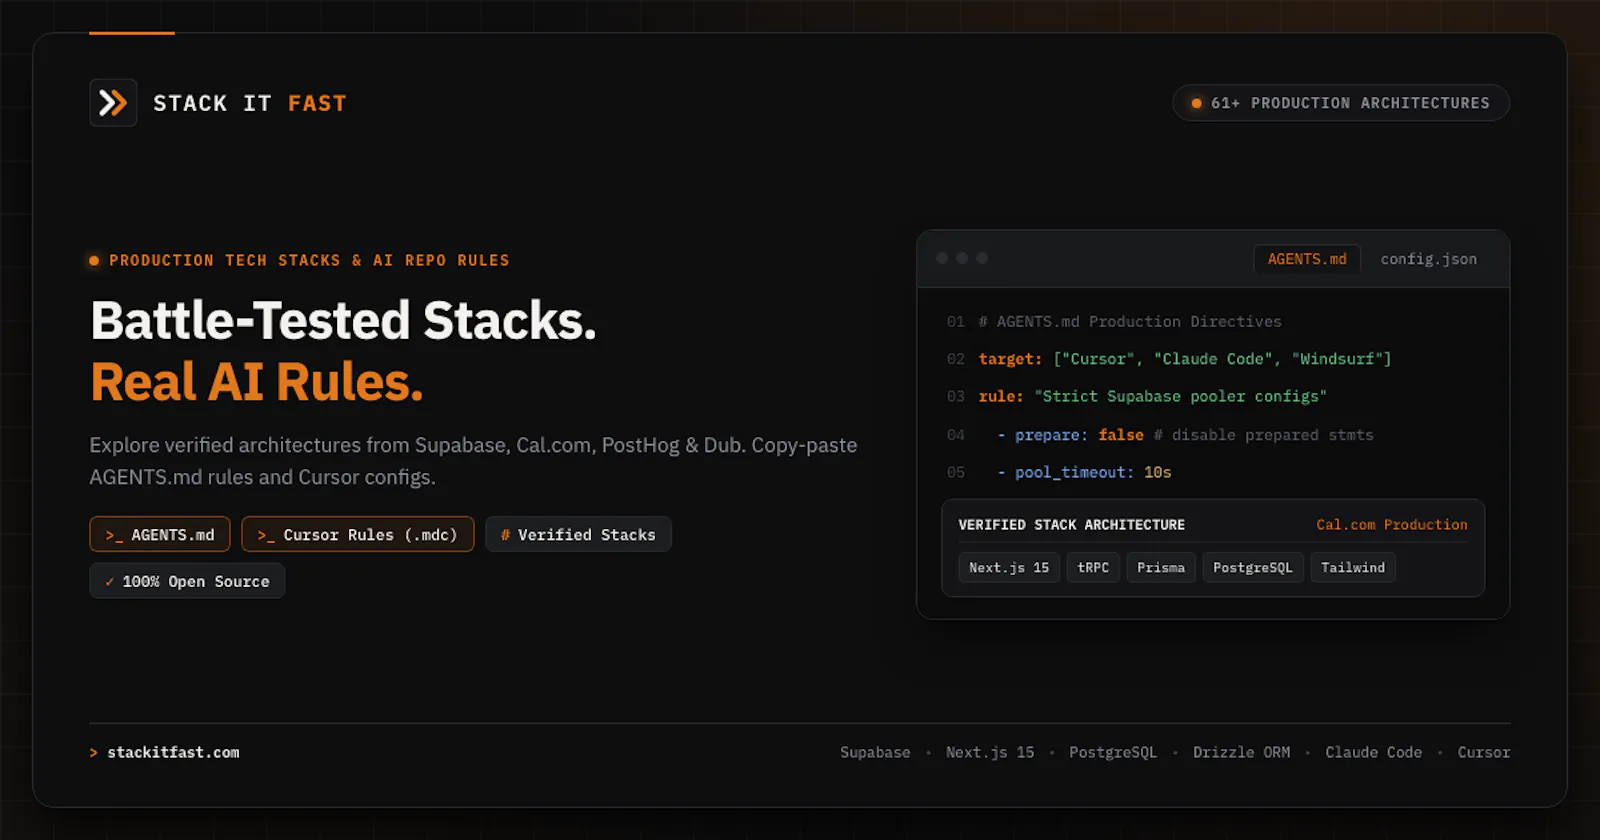Click the Verified Stacks tag
Screen dimensions: 1600x840
coord(578,534)
